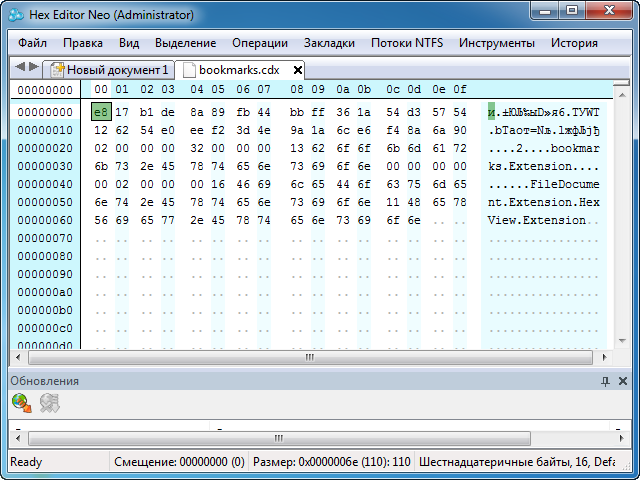The height and width of the screenshot is (480, 640).
Task: Click the check for updates globe icon
Action: pos(21,403)
